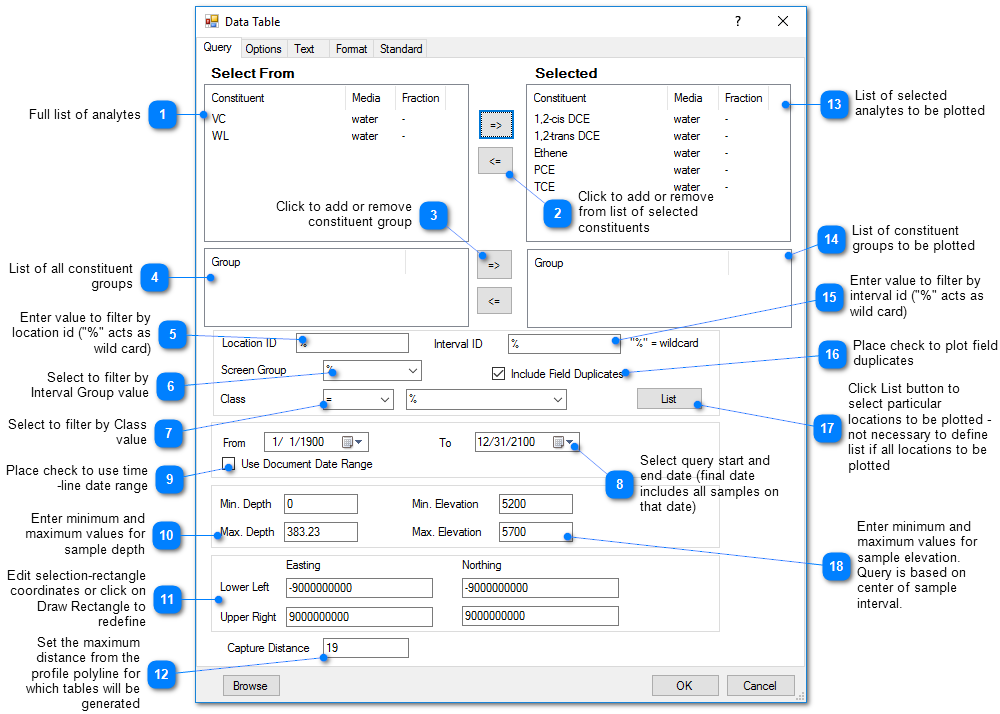This screenshot has width=1000, height=714.
Task: Confirm the query with OK
Action: coord(685,685)
